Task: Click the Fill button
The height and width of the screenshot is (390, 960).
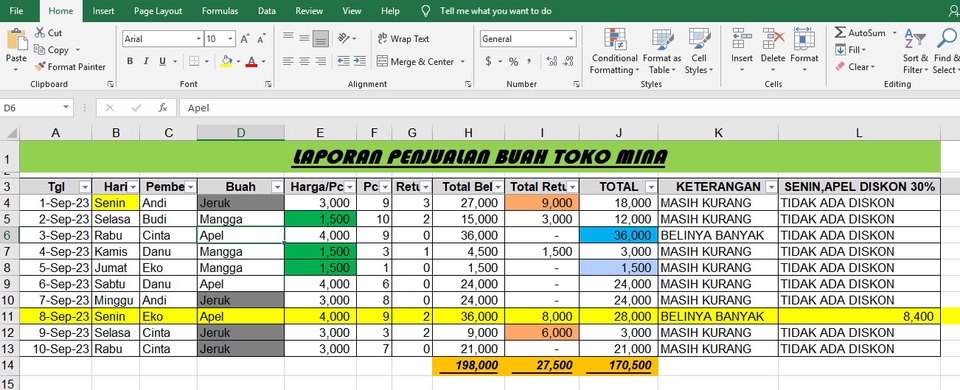Action: (x=850, y=50)
